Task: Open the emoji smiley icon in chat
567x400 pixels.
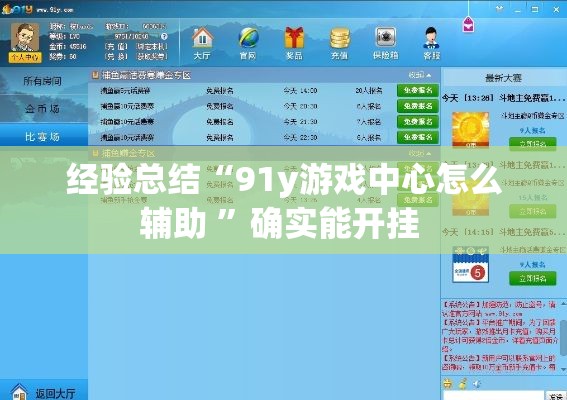Action: (447, 384)
